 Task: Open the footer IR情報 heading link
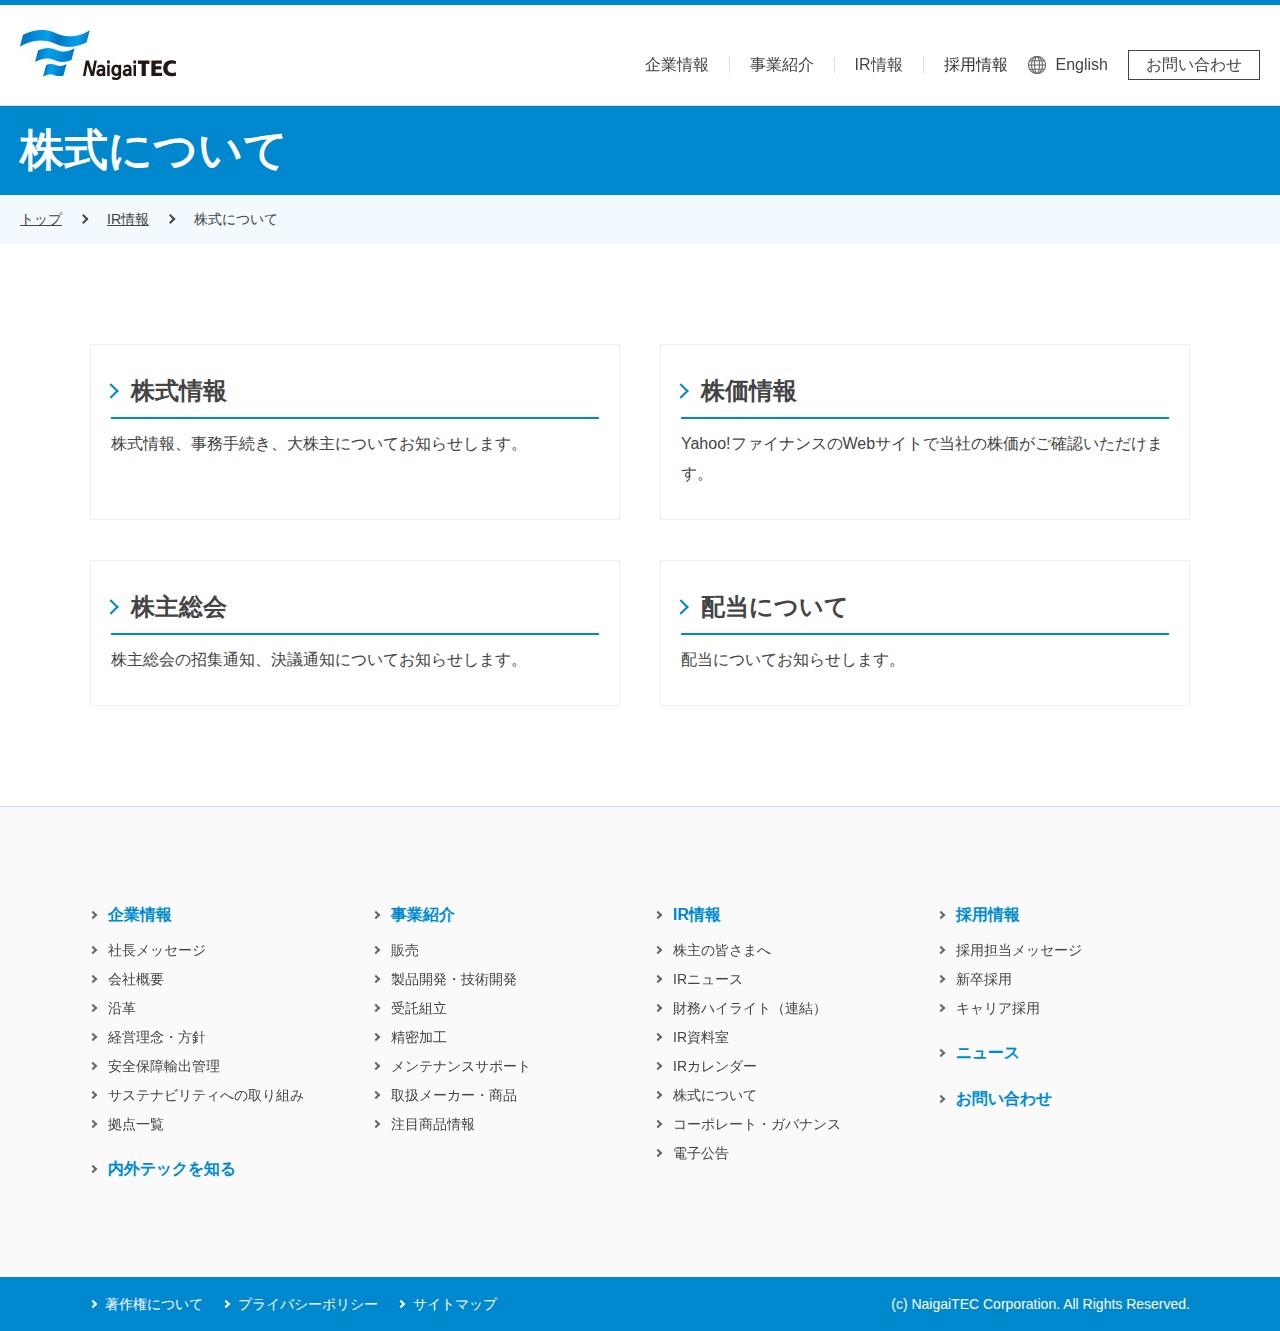pos(697,915)
